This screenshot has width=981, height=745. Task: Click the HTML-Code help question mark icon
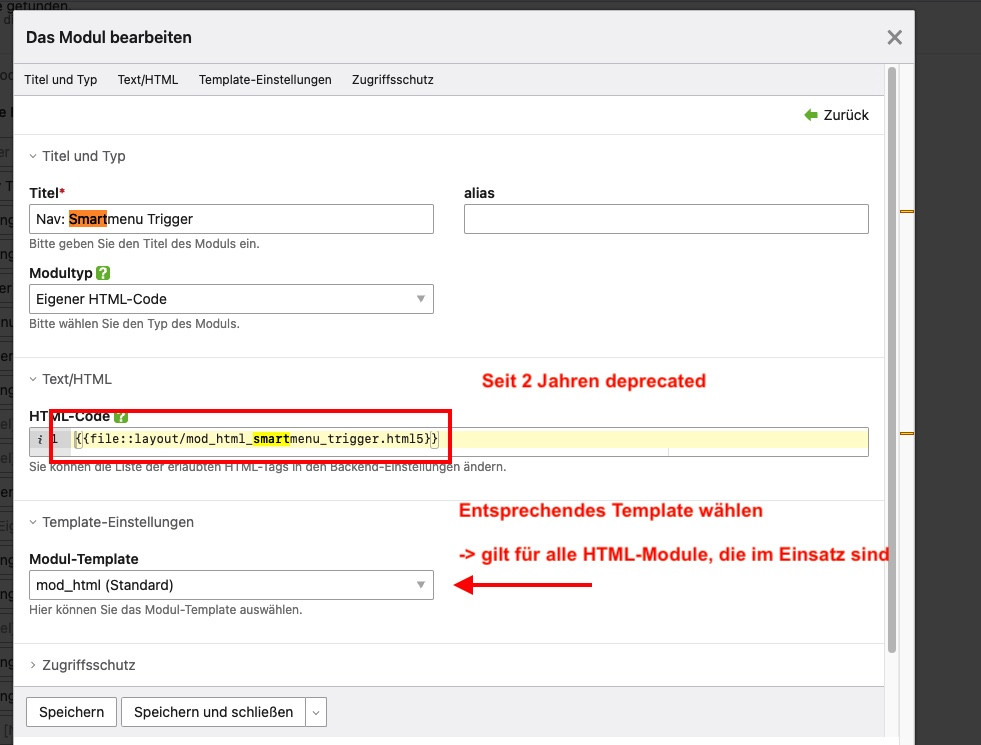click(121, 416)
